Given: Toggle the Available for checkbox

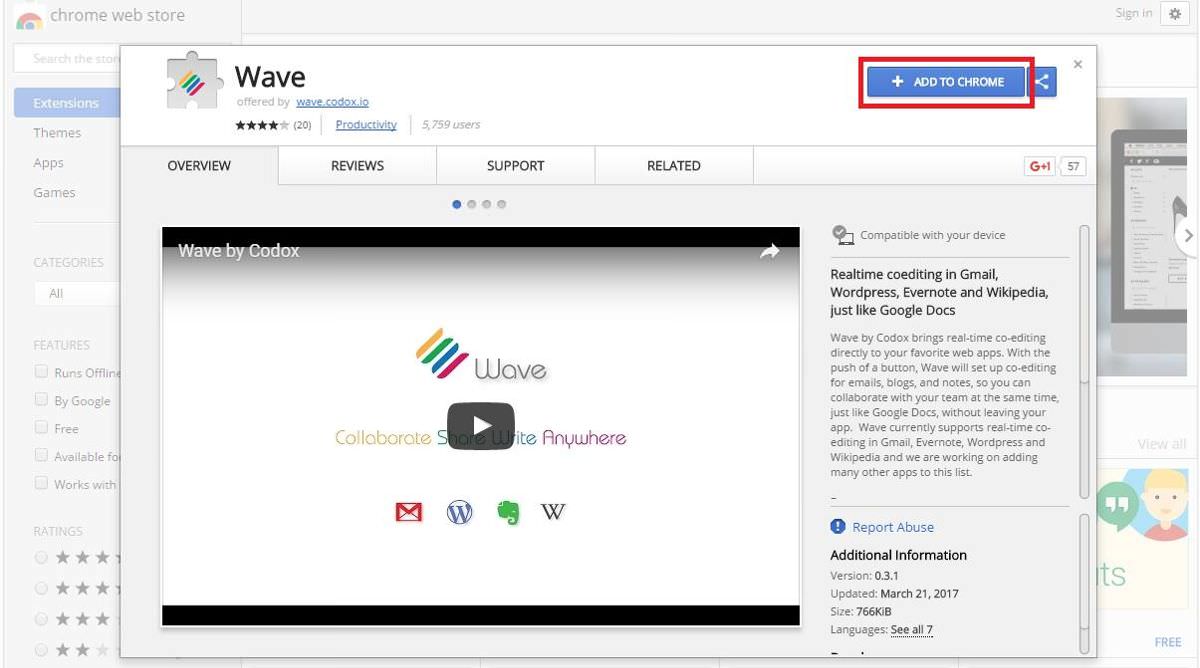Looking at the screenshot, I should (41, 455).
